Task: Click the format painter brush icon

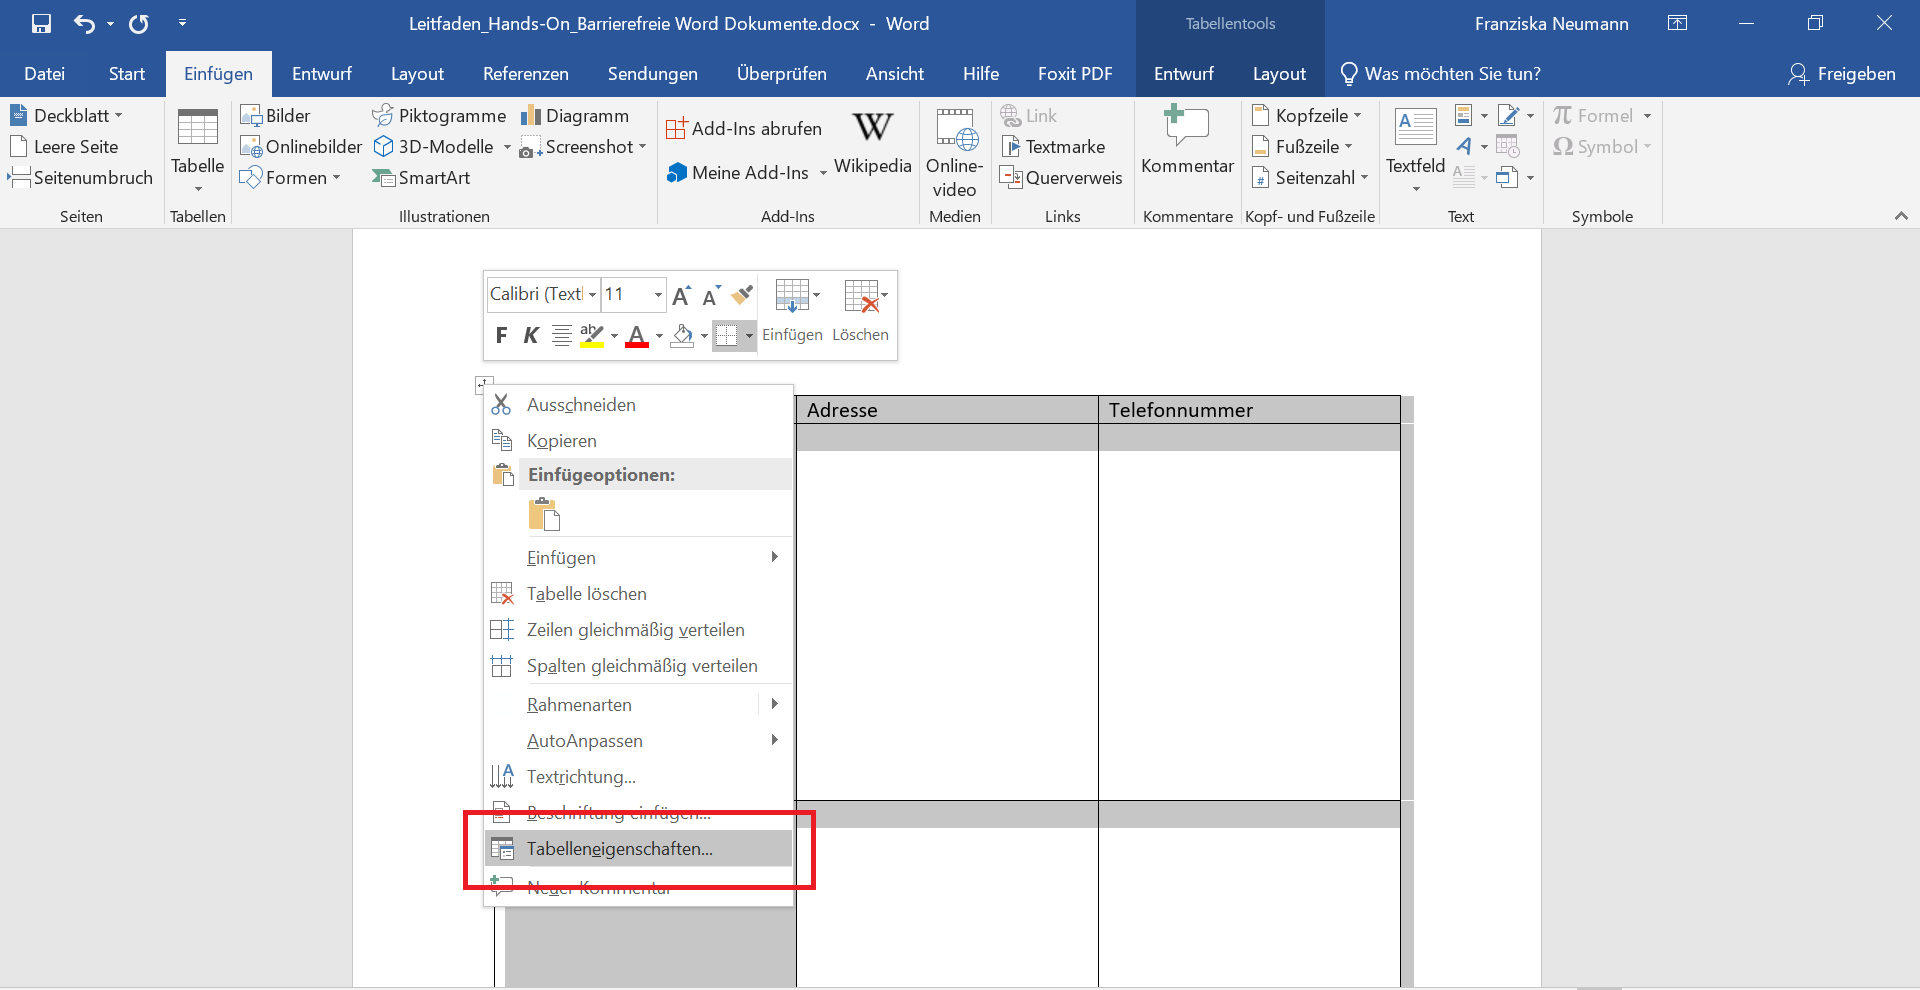Action: pyautogui.click(x=742, y=294)
